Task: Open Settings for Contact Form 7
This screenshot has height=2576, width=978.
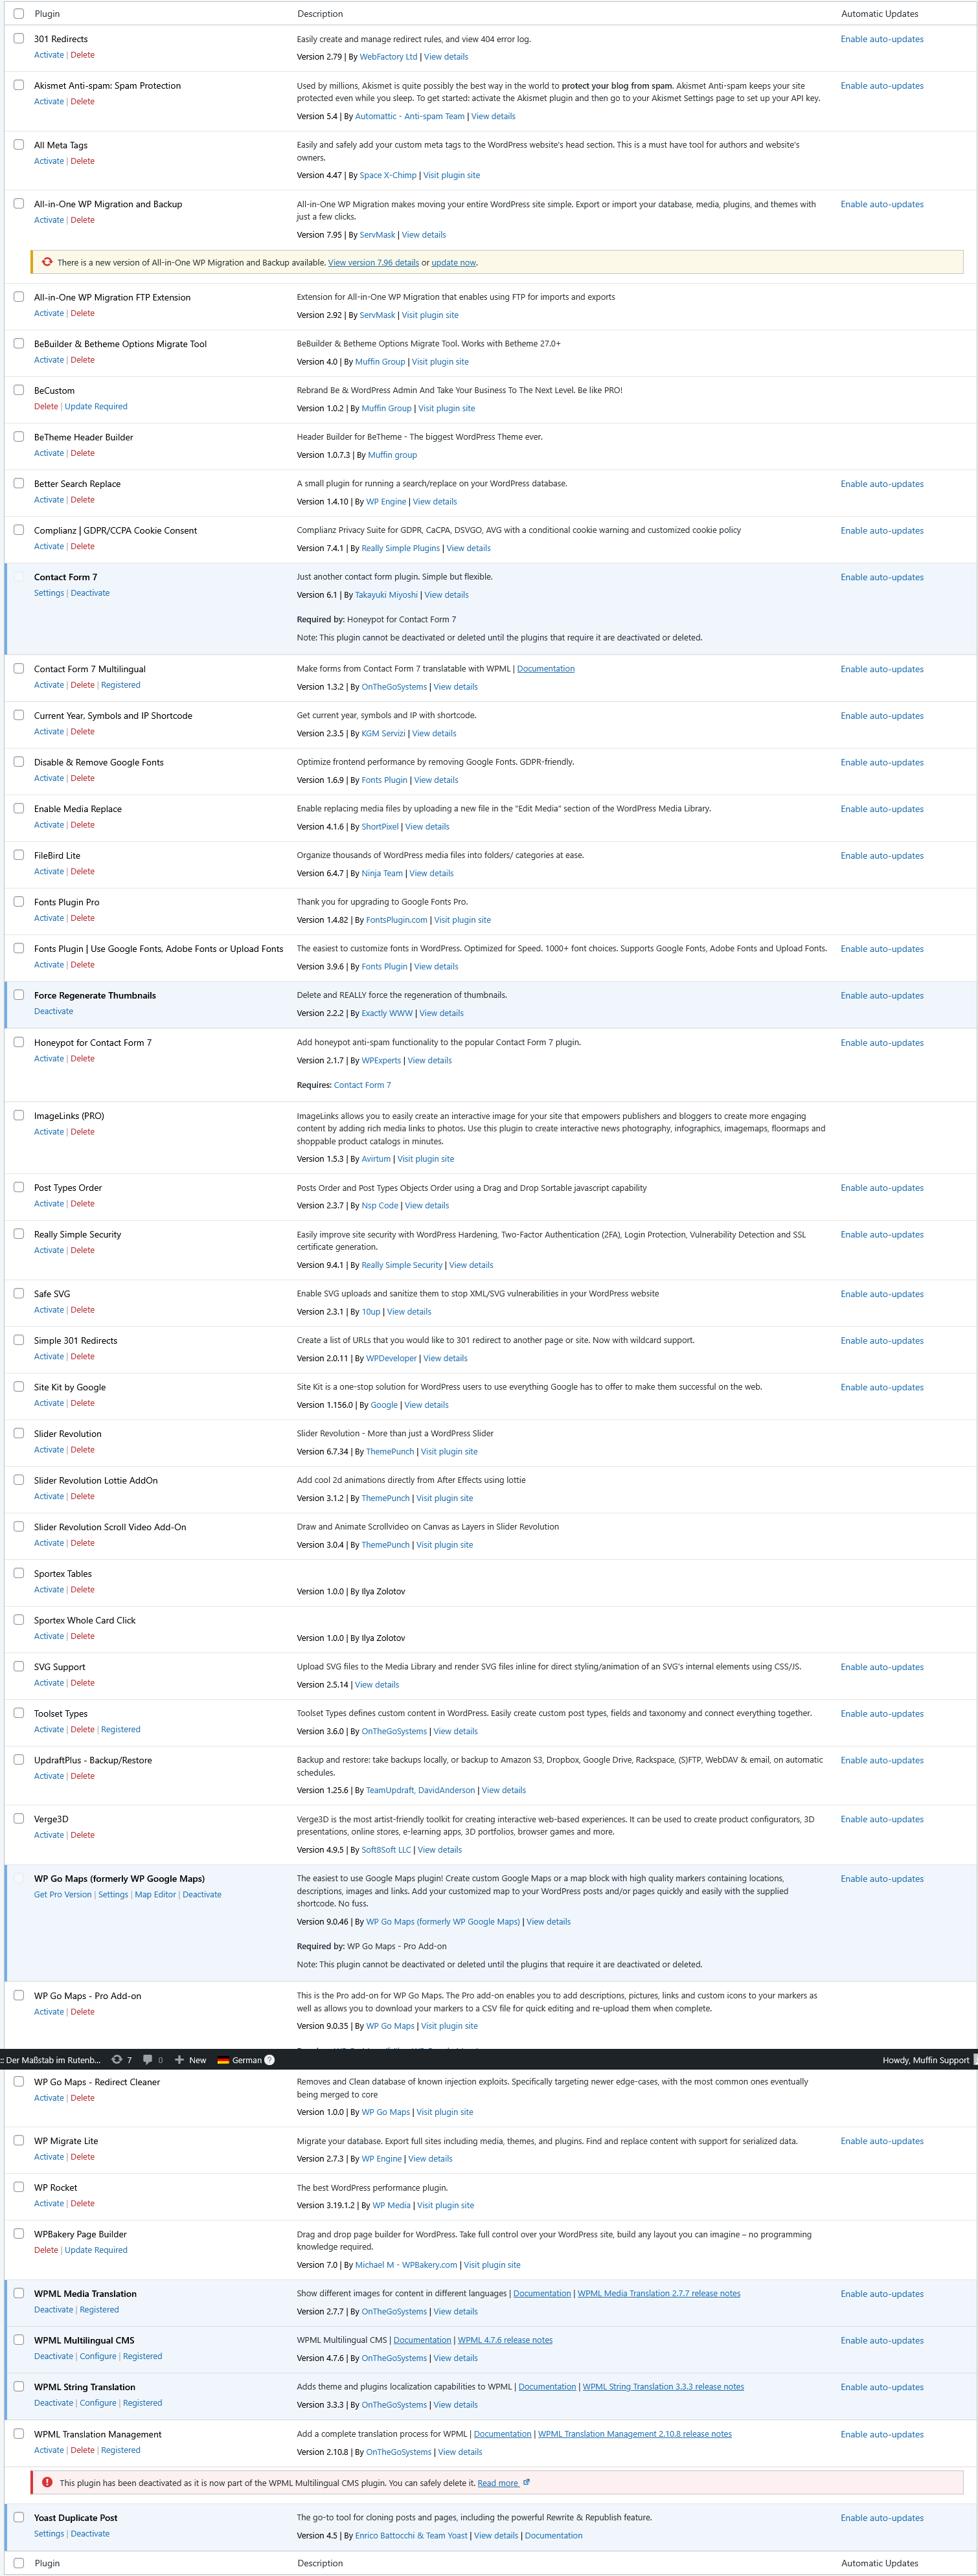Action: pyautogui.click(x=48, y=593)
